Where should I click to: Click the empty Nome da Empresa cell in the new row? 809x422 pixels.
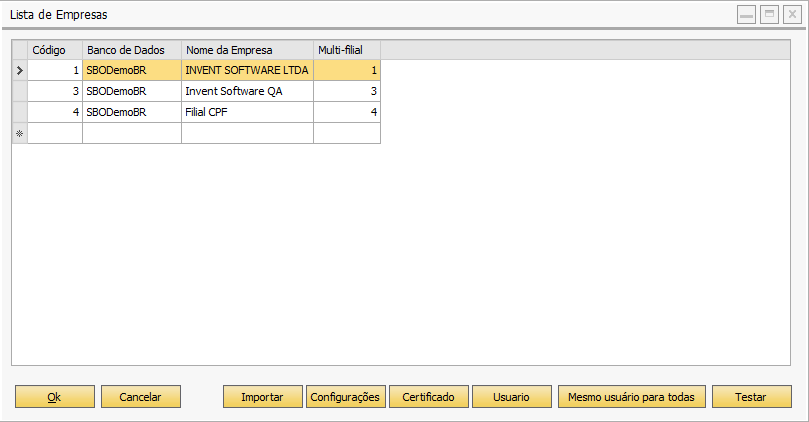coord(248,133)
